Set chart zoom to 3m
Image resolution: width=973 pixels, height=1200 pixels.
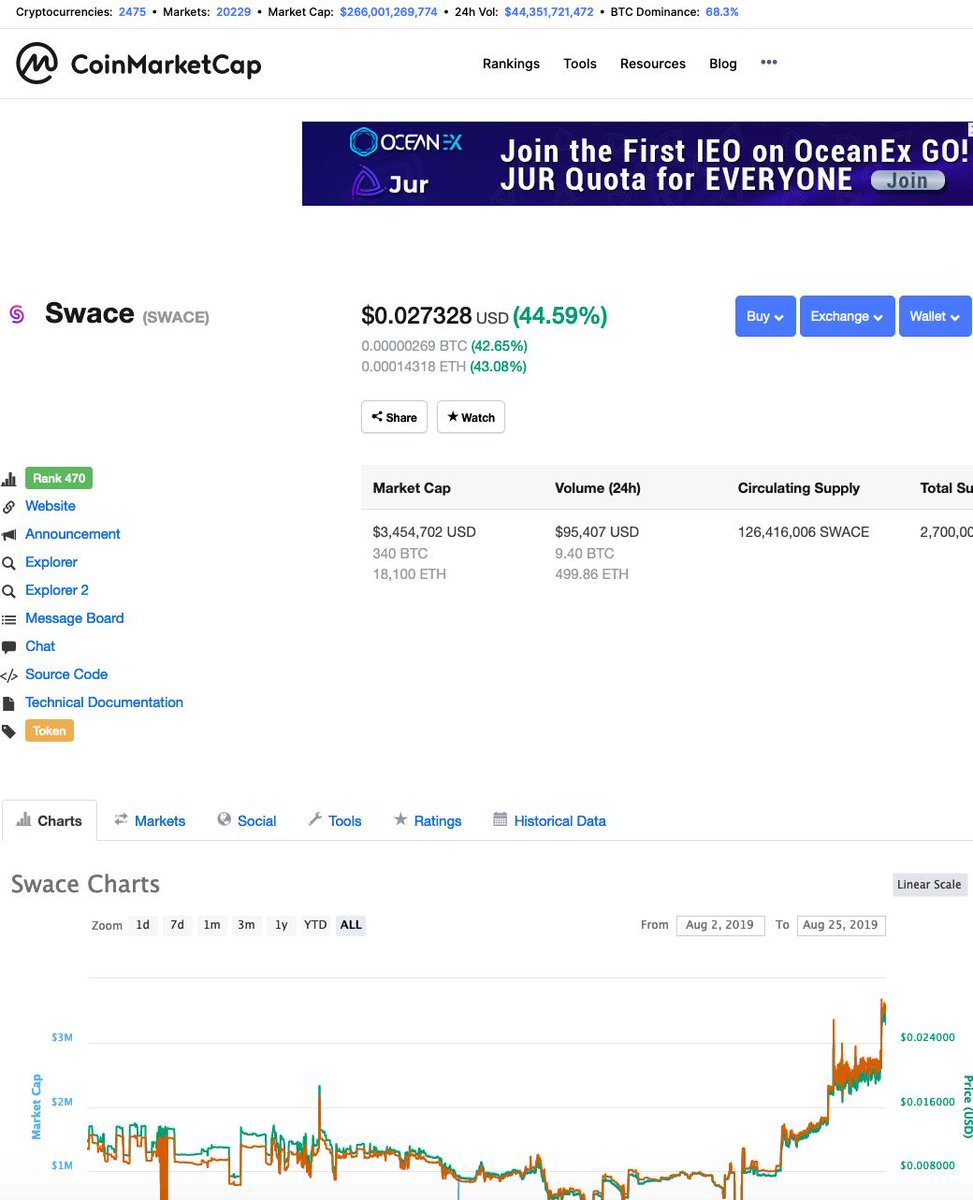(246, 925)
